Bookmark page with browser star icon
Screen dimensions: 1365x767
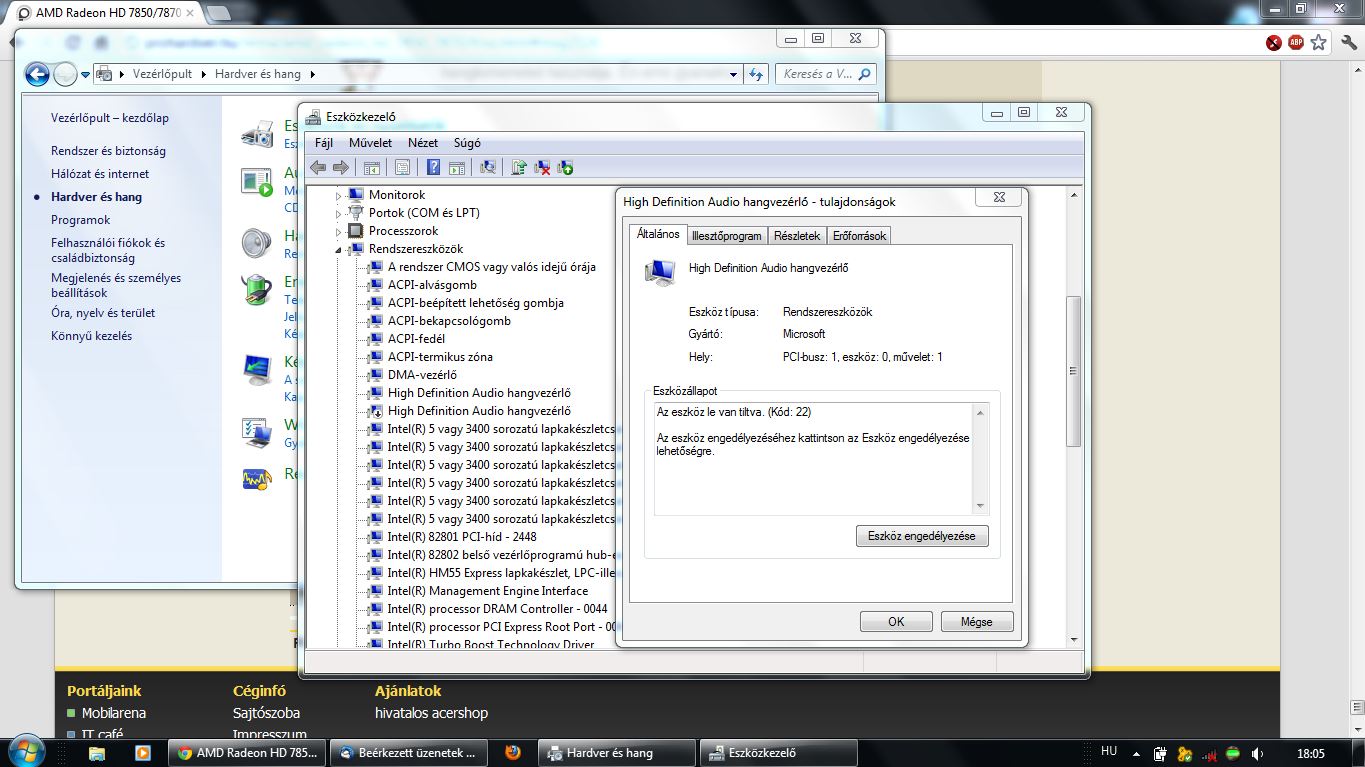[x=1319, y=42]
